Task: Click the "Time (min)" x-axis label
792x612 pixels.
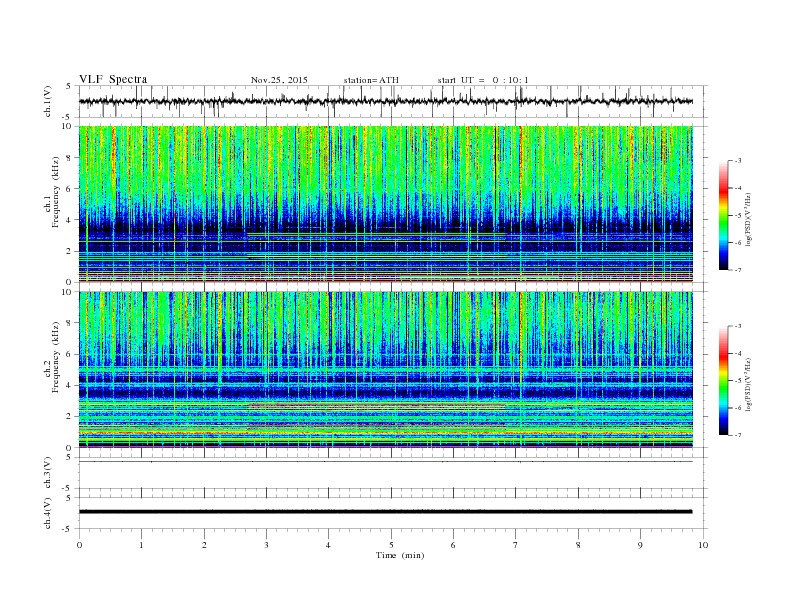Action: pyautogui.click(x=400, y=555)
